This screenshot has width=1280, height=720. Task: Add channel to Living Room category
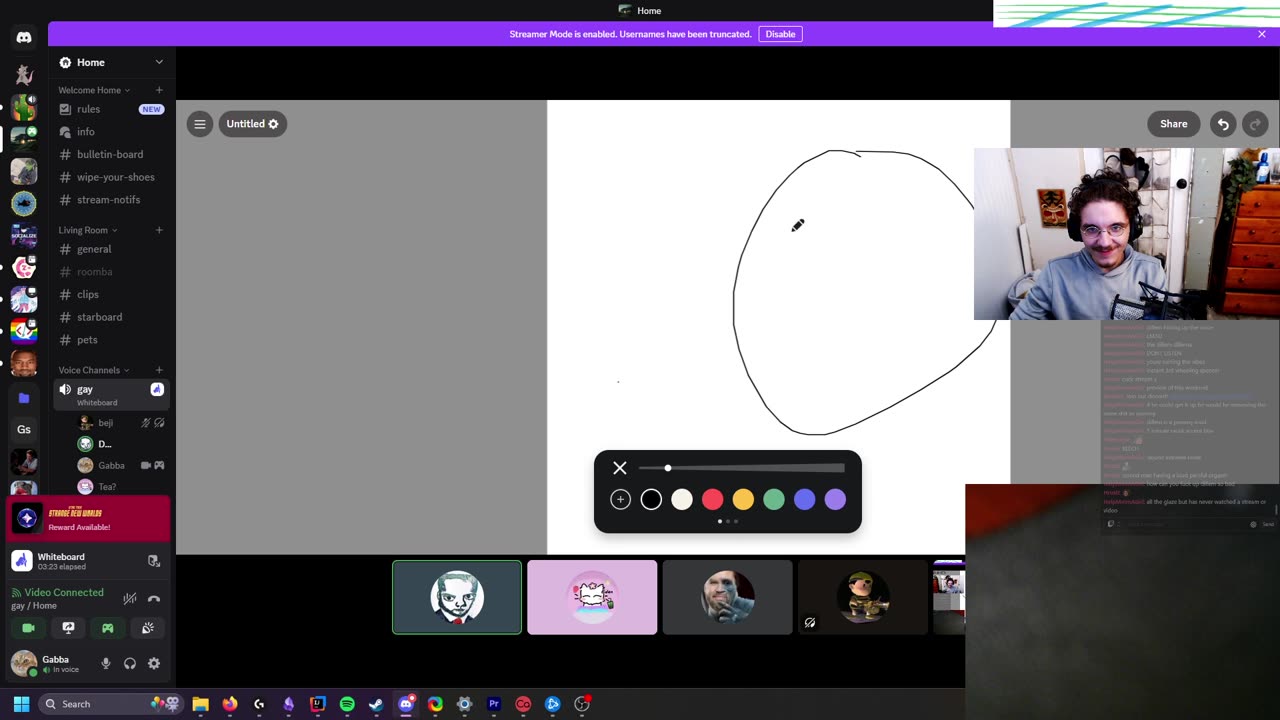click(x=159, y=230)
